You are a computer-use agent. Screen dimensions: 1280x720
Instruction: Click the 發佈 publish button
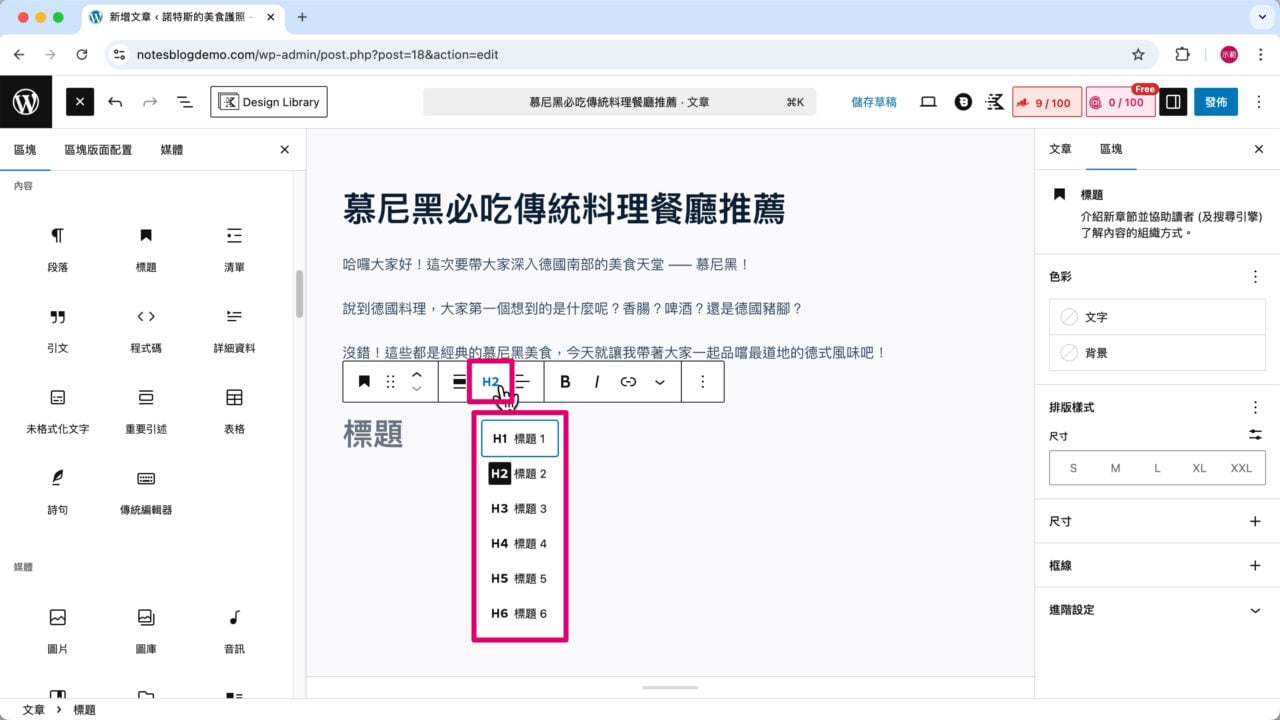click(x=1216, y=101)
